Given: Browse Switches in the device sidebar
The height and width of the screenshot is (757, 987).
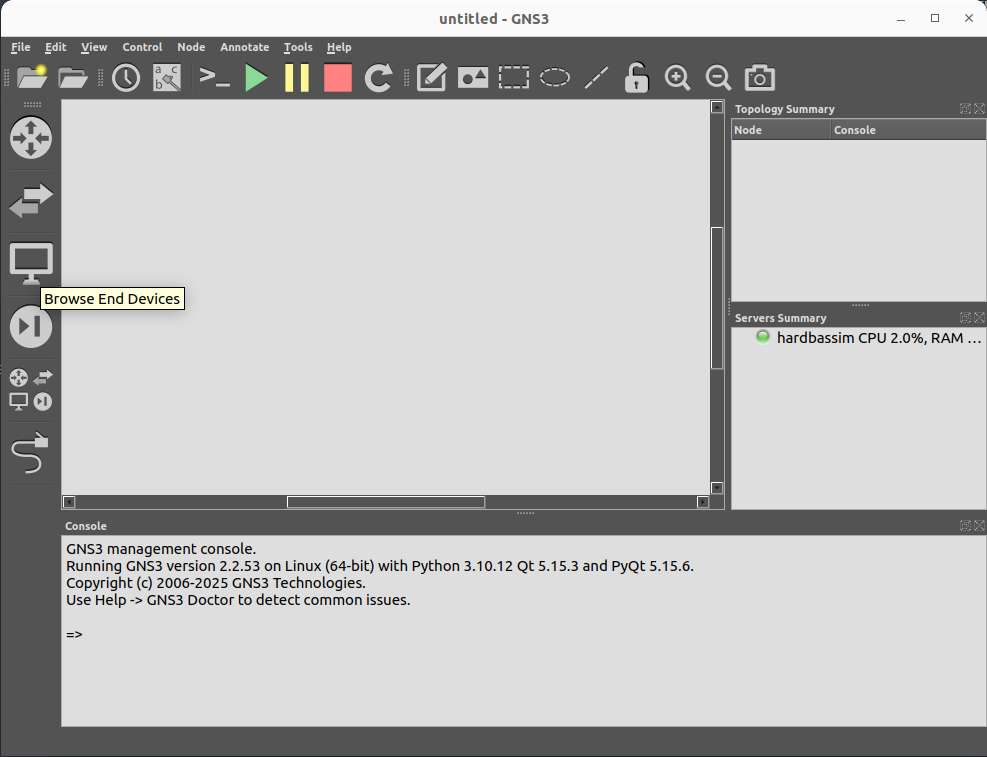Looking at the screenshot, I should click(x=31, y=201).
